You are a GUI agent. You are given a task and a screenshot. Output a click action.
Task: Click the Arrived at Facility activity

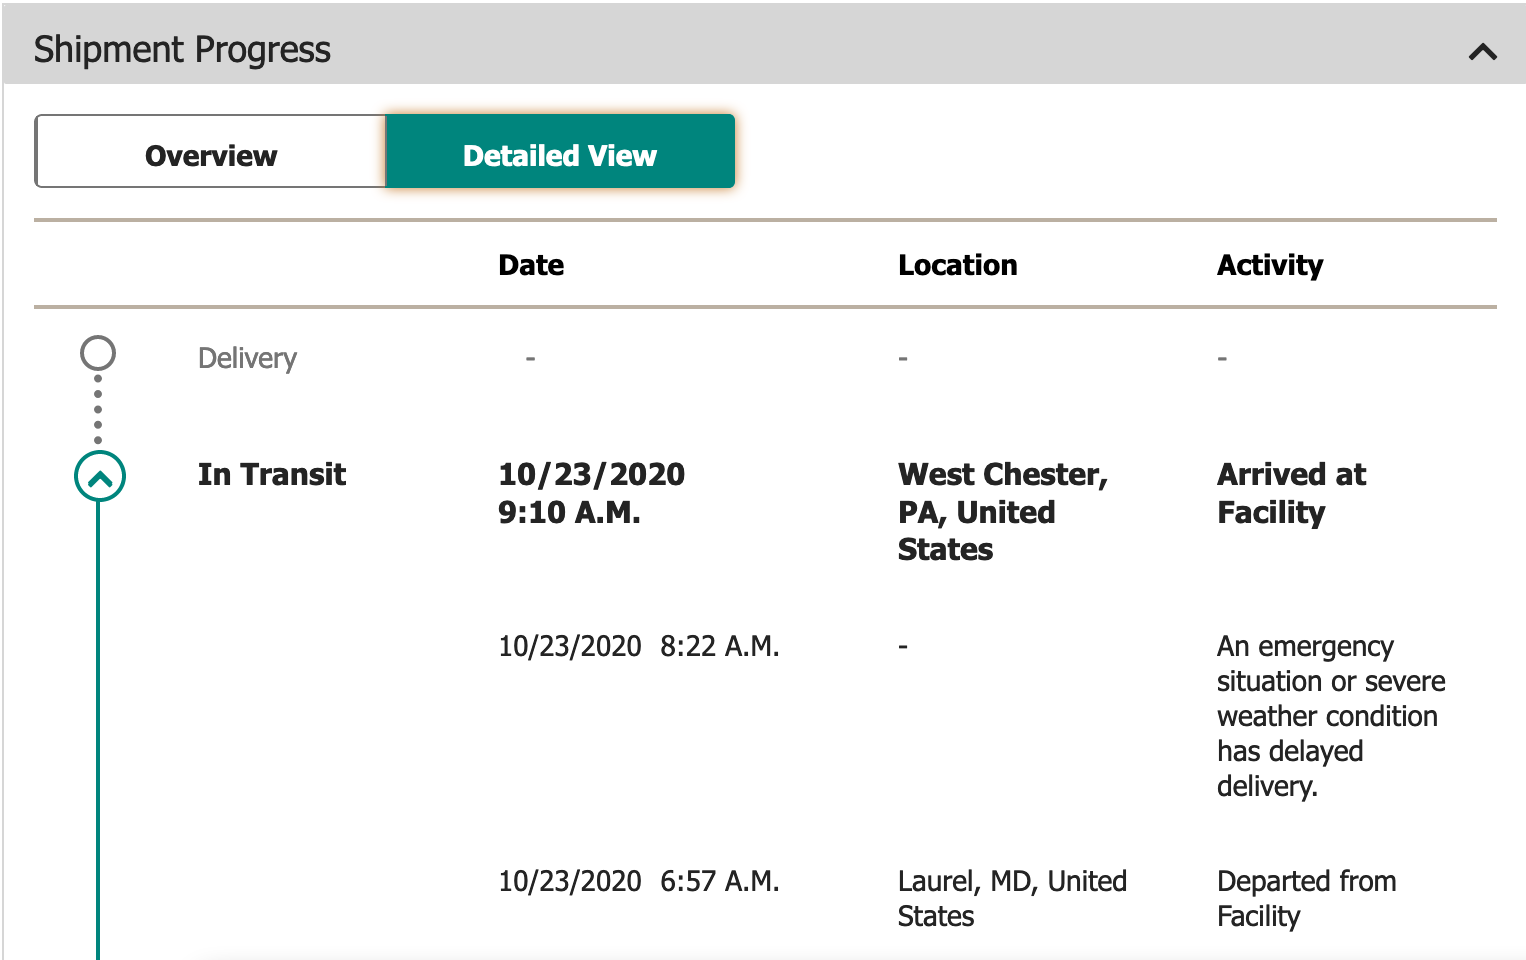click(x=1291, y=493)
